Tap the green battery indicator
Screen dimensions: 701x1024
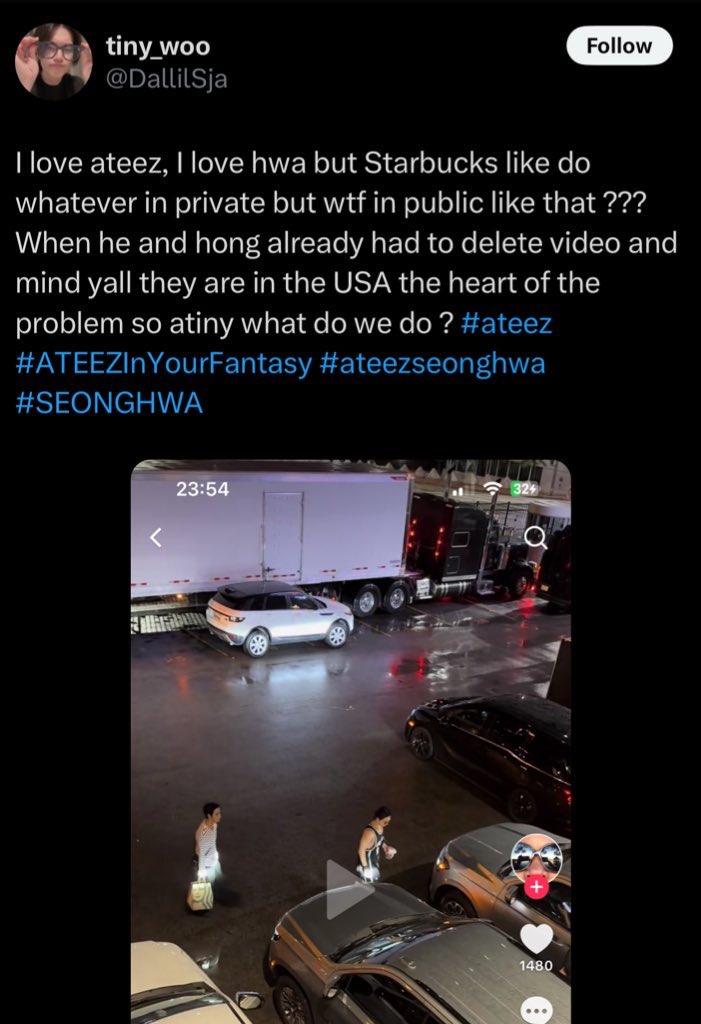[x=524, y=488]
